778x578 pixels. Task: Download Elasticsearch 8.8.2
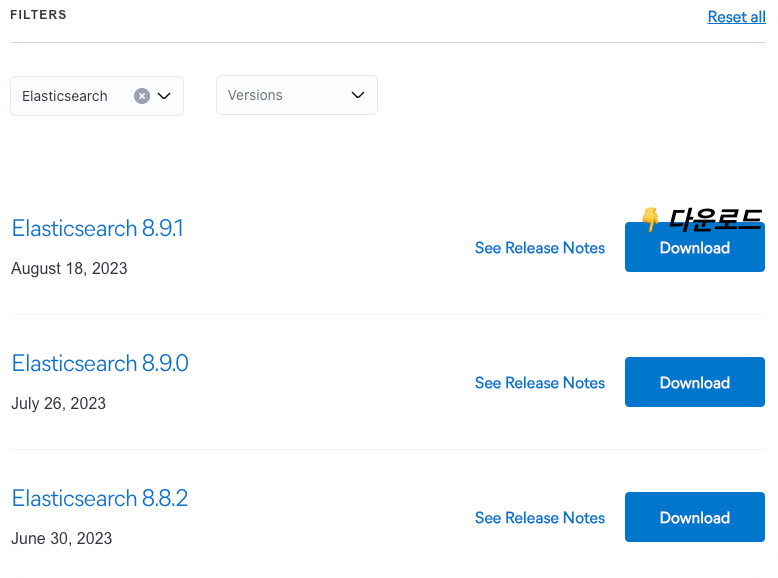pyautogui.click(x=695, y=517)
